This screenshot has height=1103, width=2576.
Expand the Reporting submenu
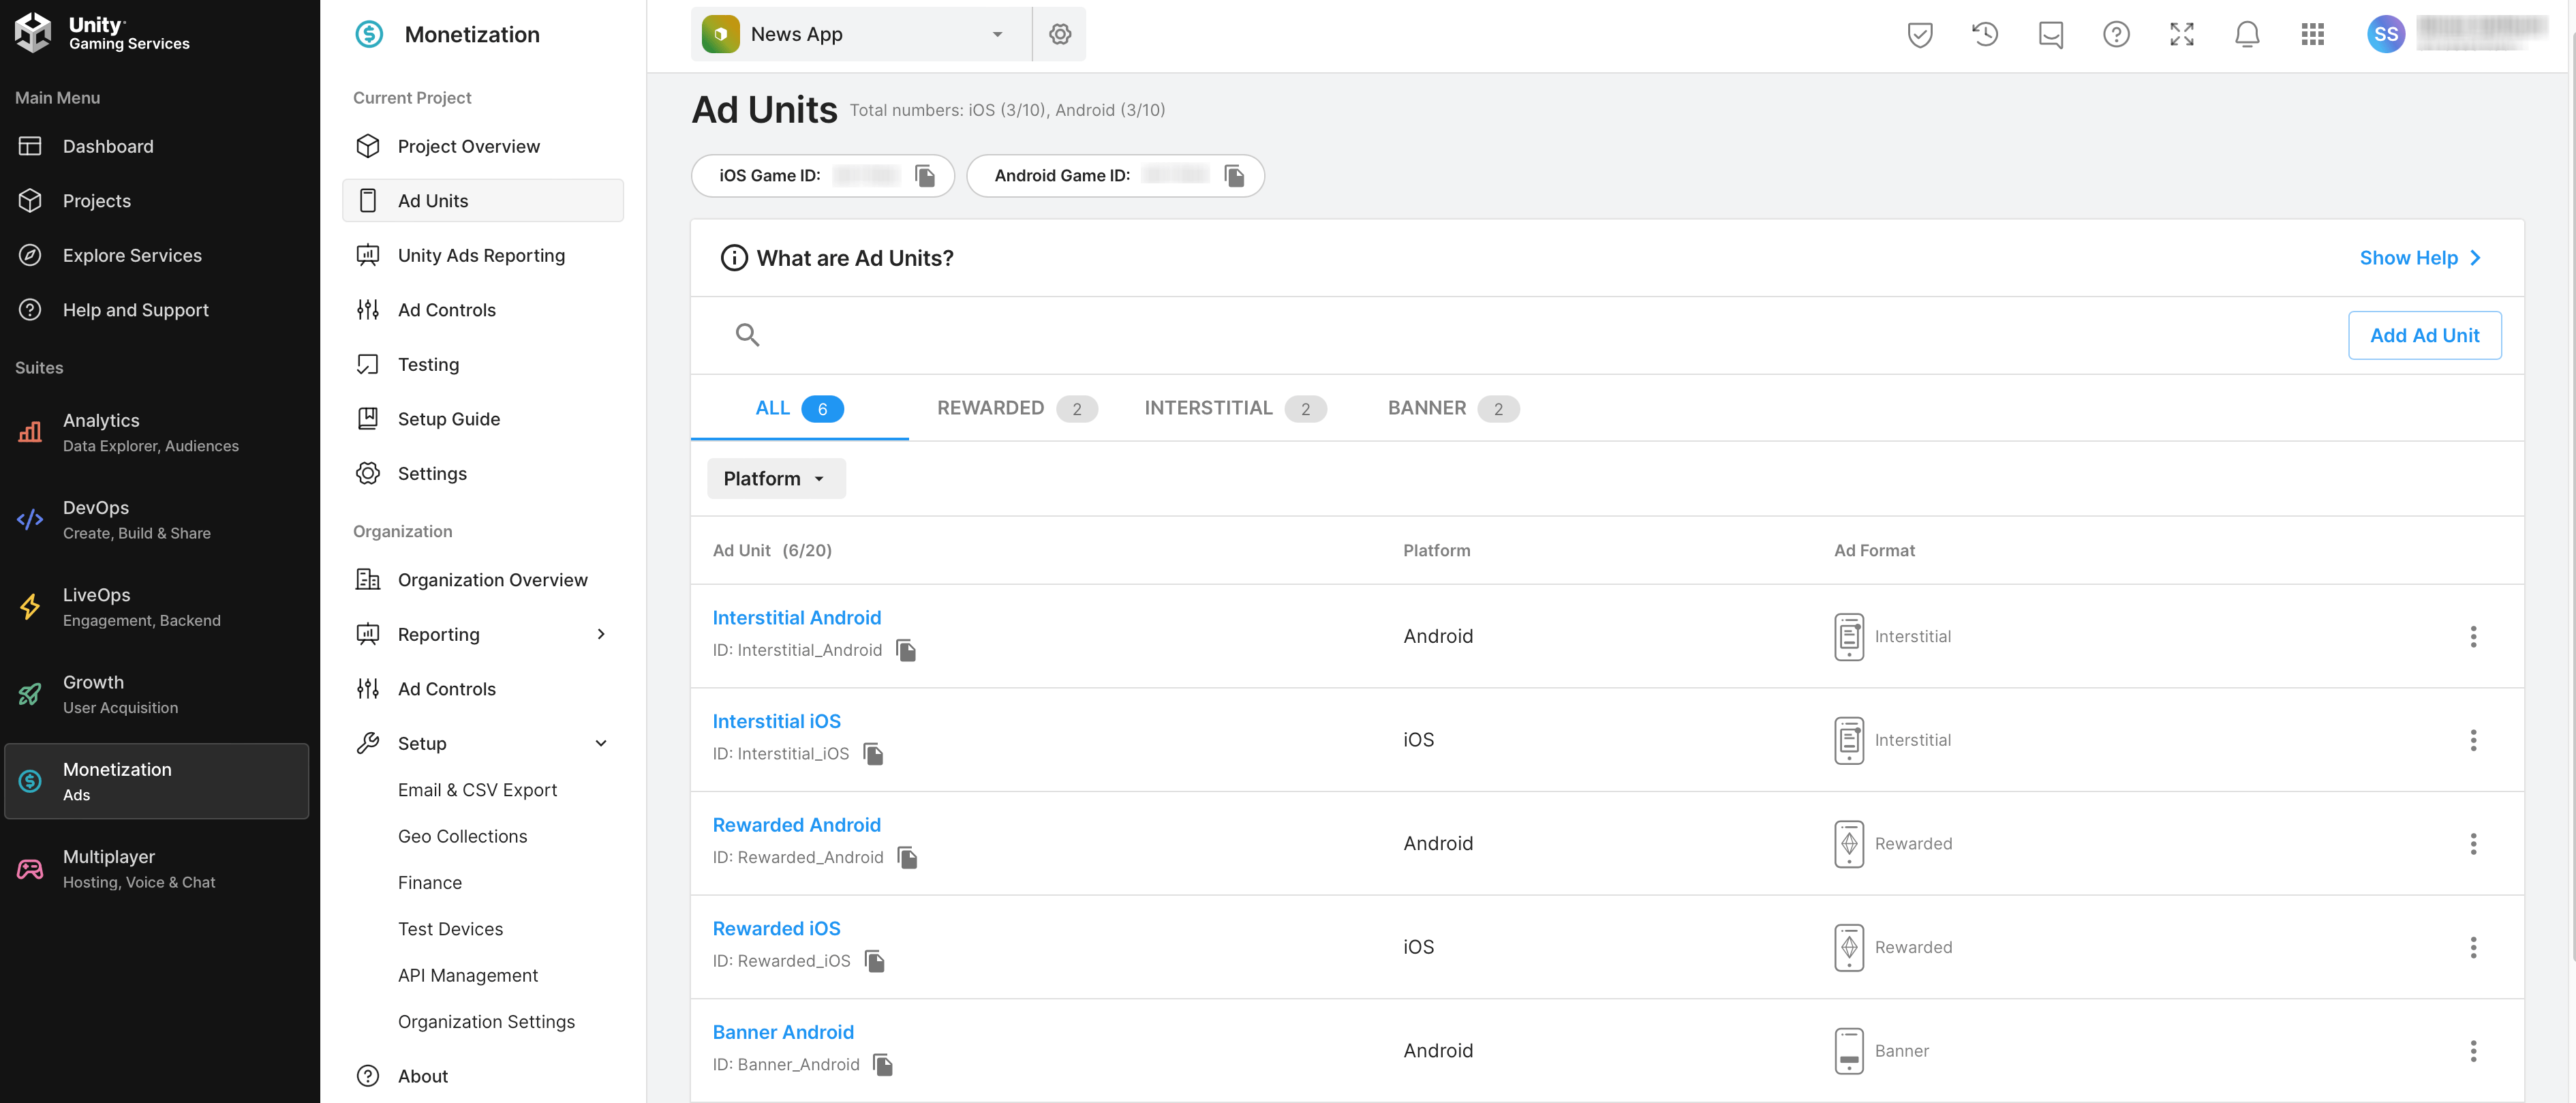pyautogui.click(x=601, y=635)
